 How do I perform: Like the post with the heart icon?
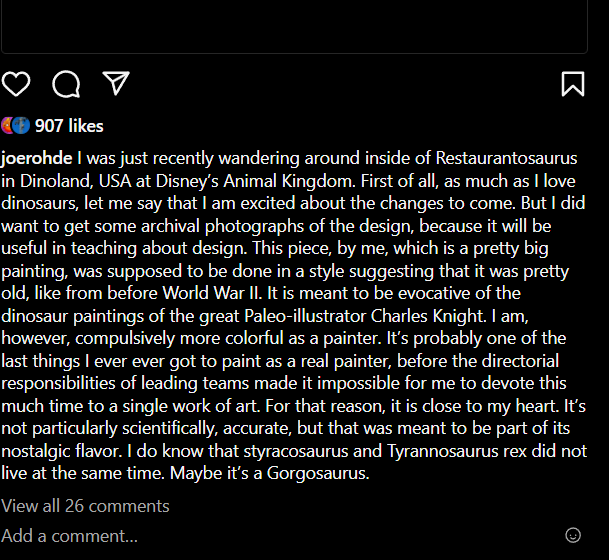16,84
